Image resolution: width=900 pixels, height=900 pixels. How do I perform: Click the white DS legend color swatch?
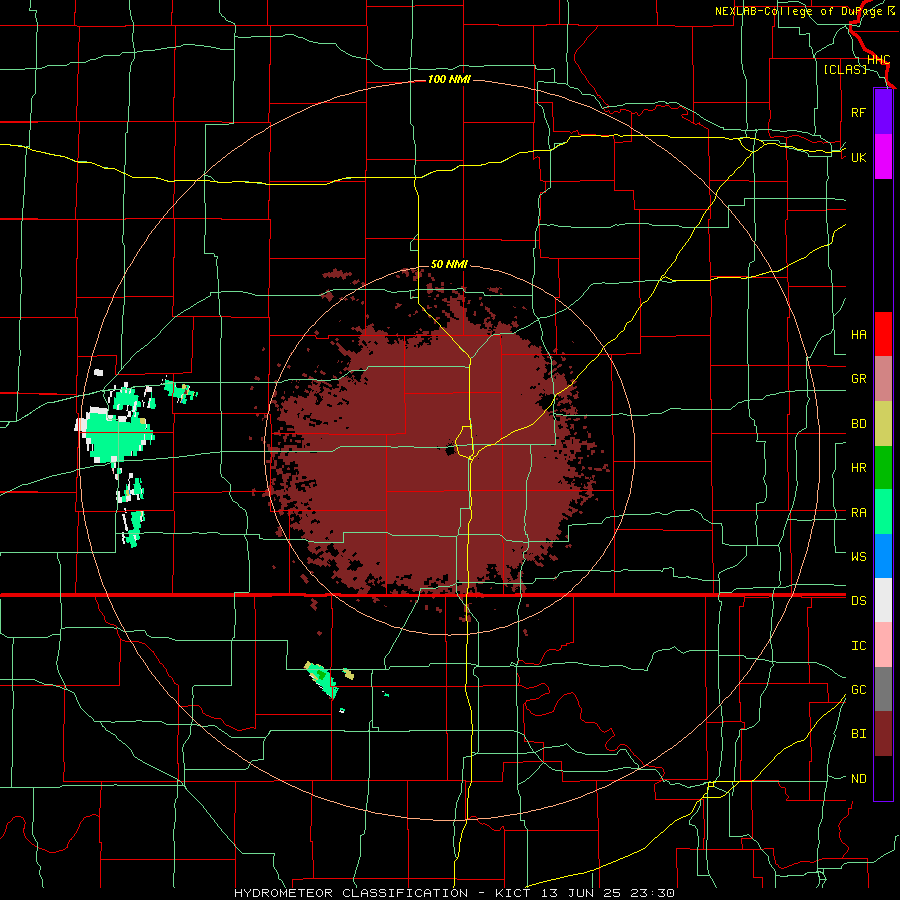click(x=883, y=600)
